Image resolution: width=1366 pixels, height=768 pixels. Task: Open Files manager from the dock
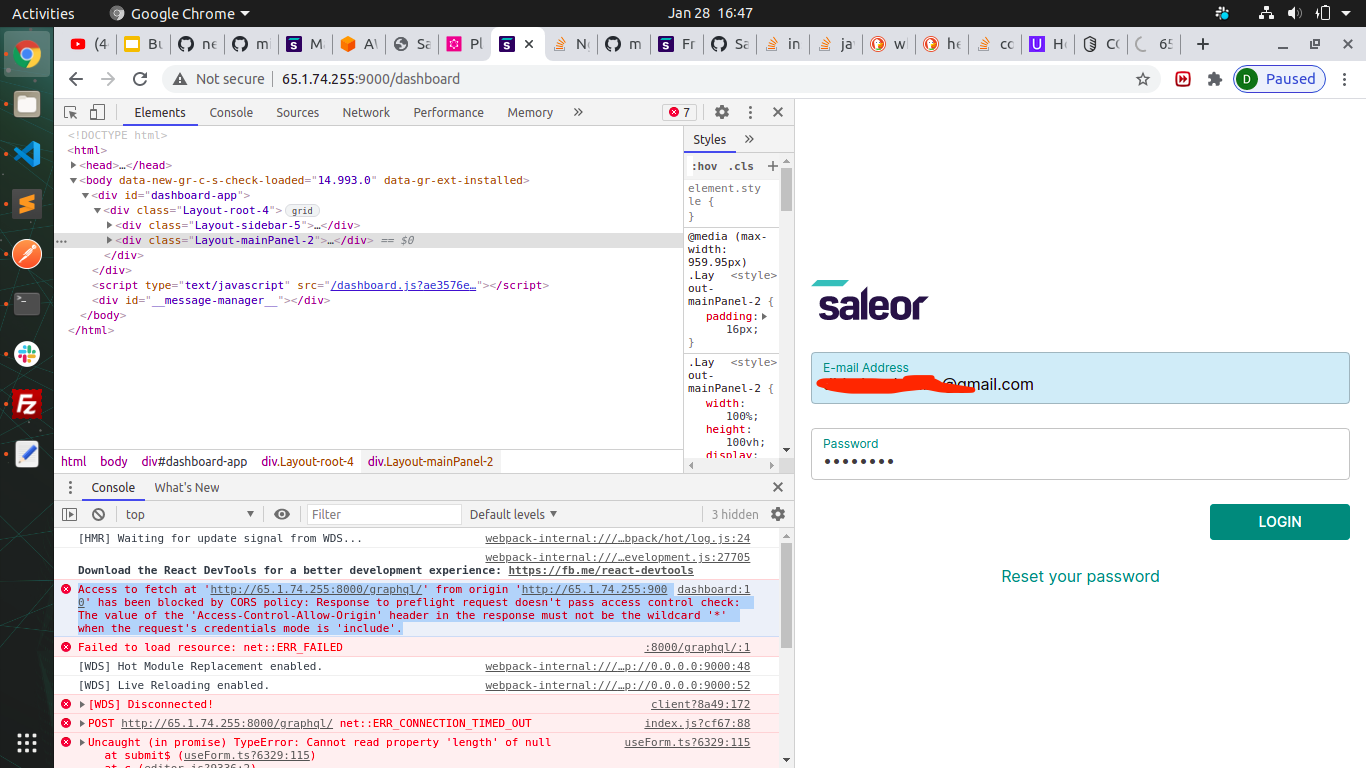coord(27,104)
